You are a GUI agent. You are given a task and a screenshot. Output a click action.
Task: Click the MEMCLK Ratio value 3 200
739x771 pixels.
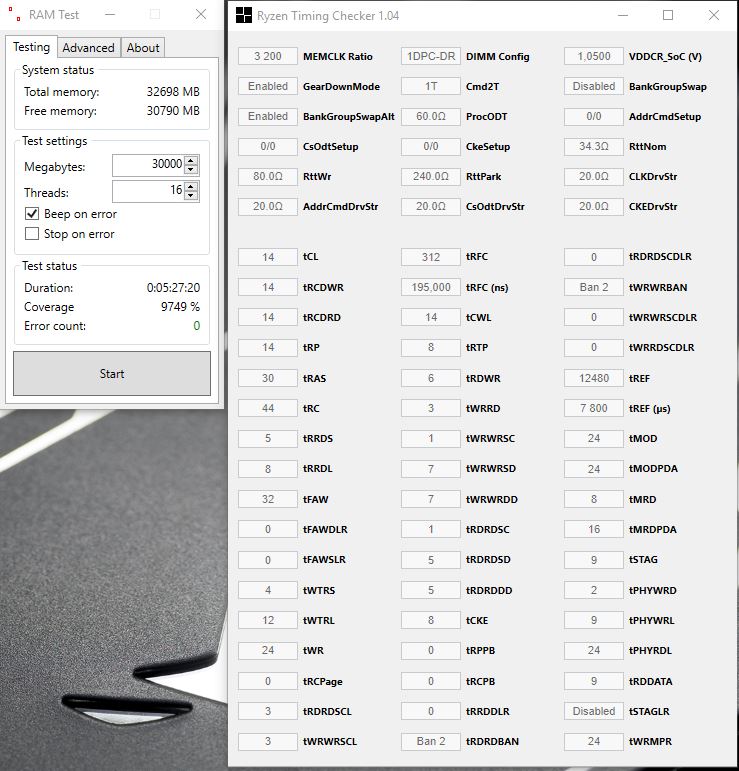click(268, 57)
